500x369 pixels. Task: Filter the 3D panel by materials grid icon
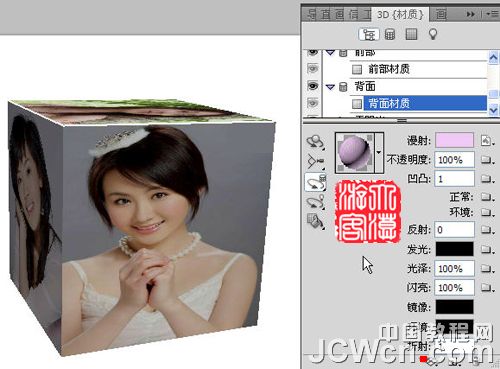[411, 34]
